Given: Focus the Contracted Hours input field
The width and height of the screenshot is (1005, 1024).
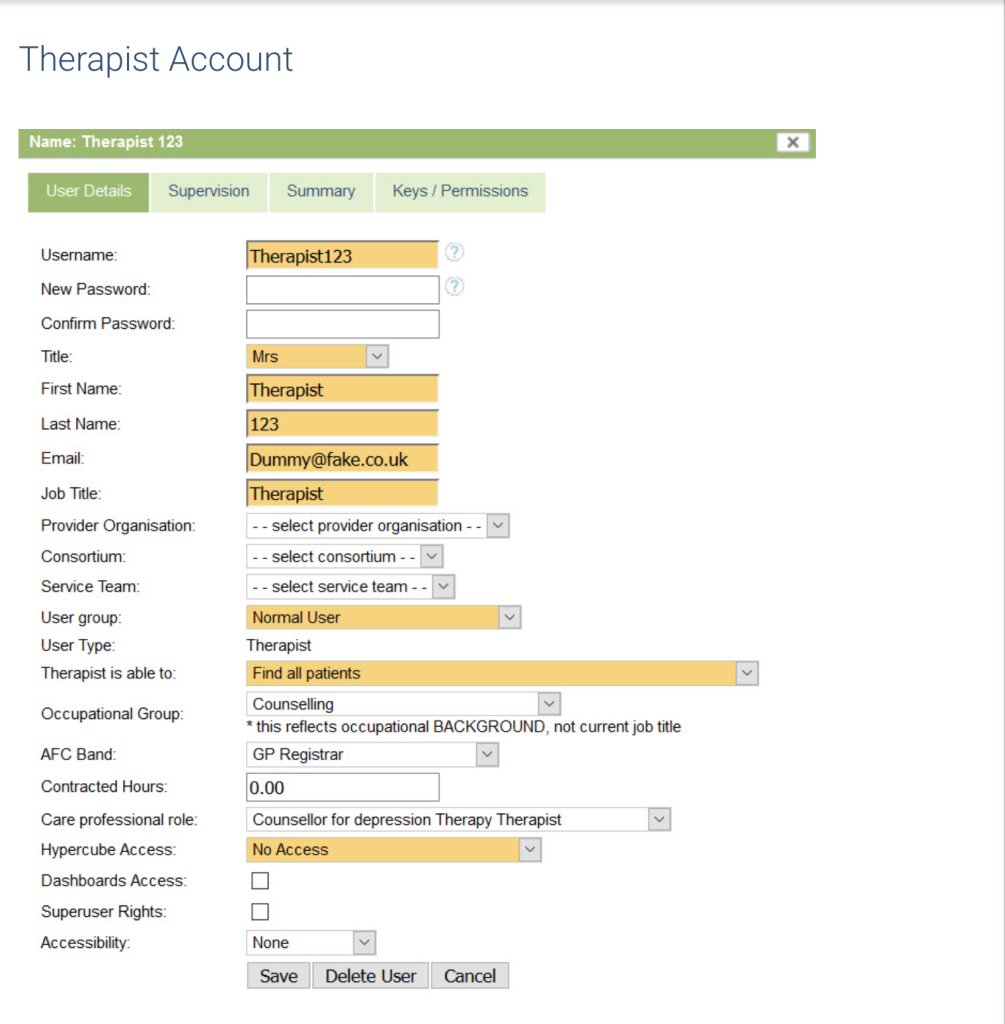Looking at the screenshot, I should [x=343, y=788].
